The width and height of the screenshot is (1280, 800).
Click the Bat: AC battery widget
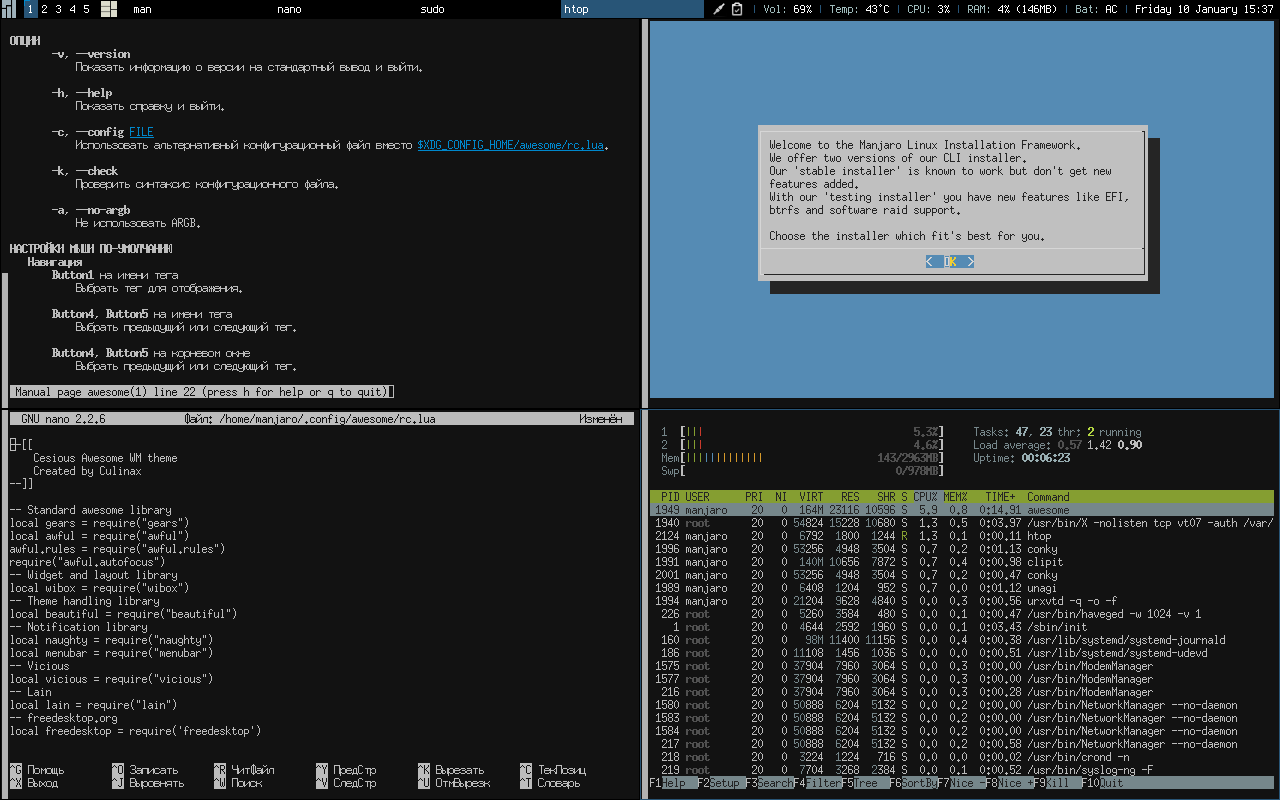click(1096, 9)
